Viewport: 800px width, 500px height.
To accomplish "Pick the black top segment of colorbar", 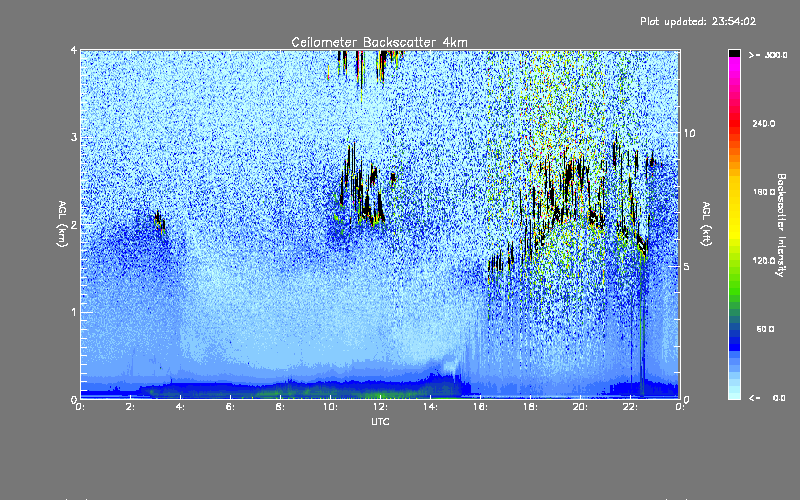I will (734, 53).
